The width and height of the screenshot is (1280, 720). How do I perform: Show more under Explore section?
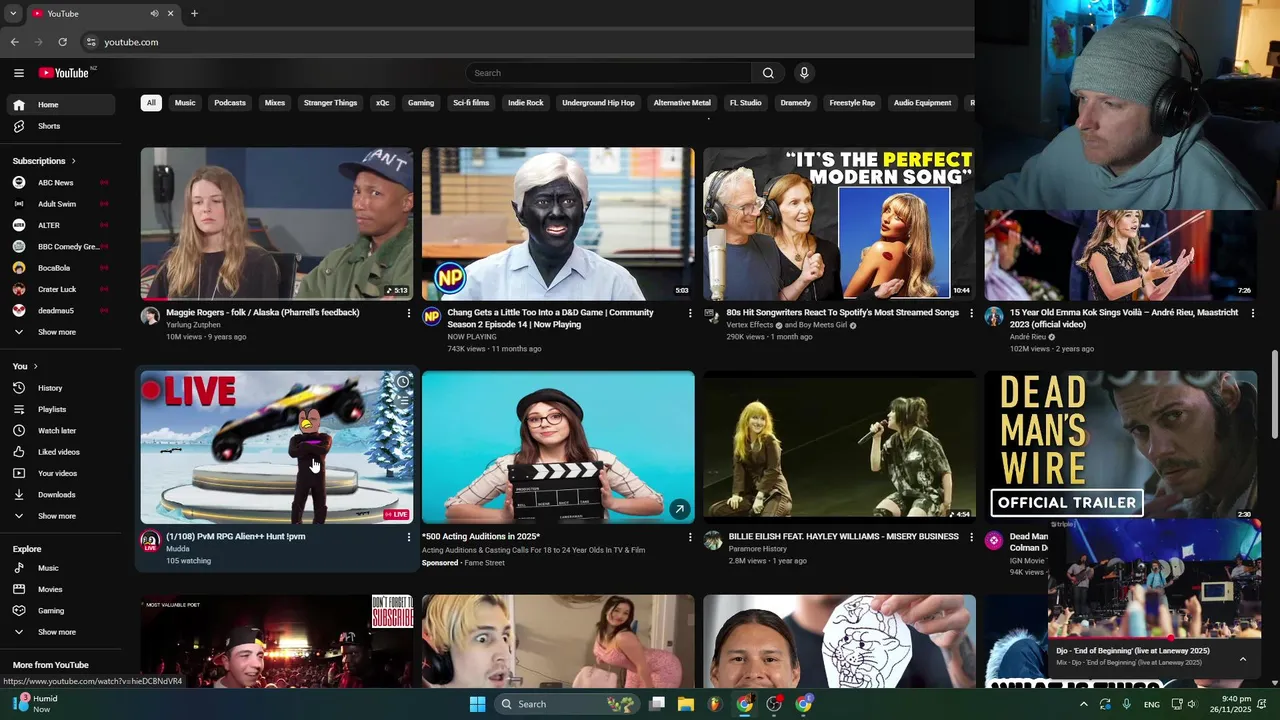(60, 632)
